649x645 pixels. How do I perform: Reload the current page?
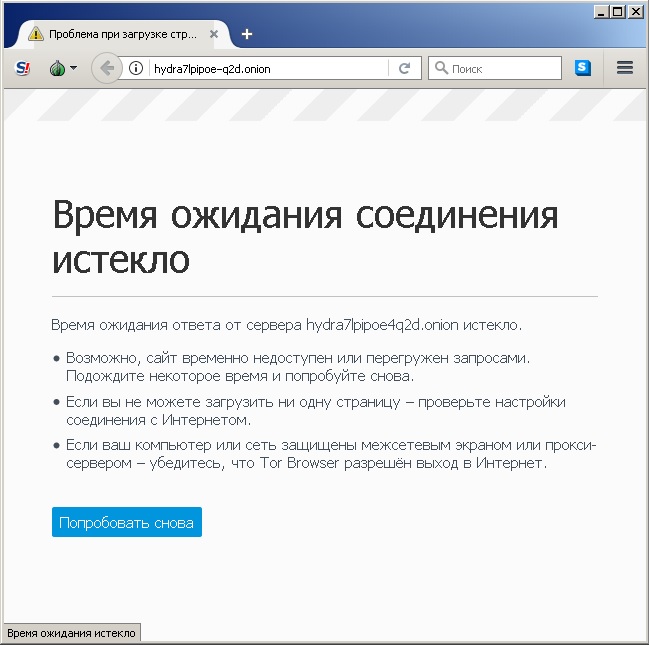point(404,69)
